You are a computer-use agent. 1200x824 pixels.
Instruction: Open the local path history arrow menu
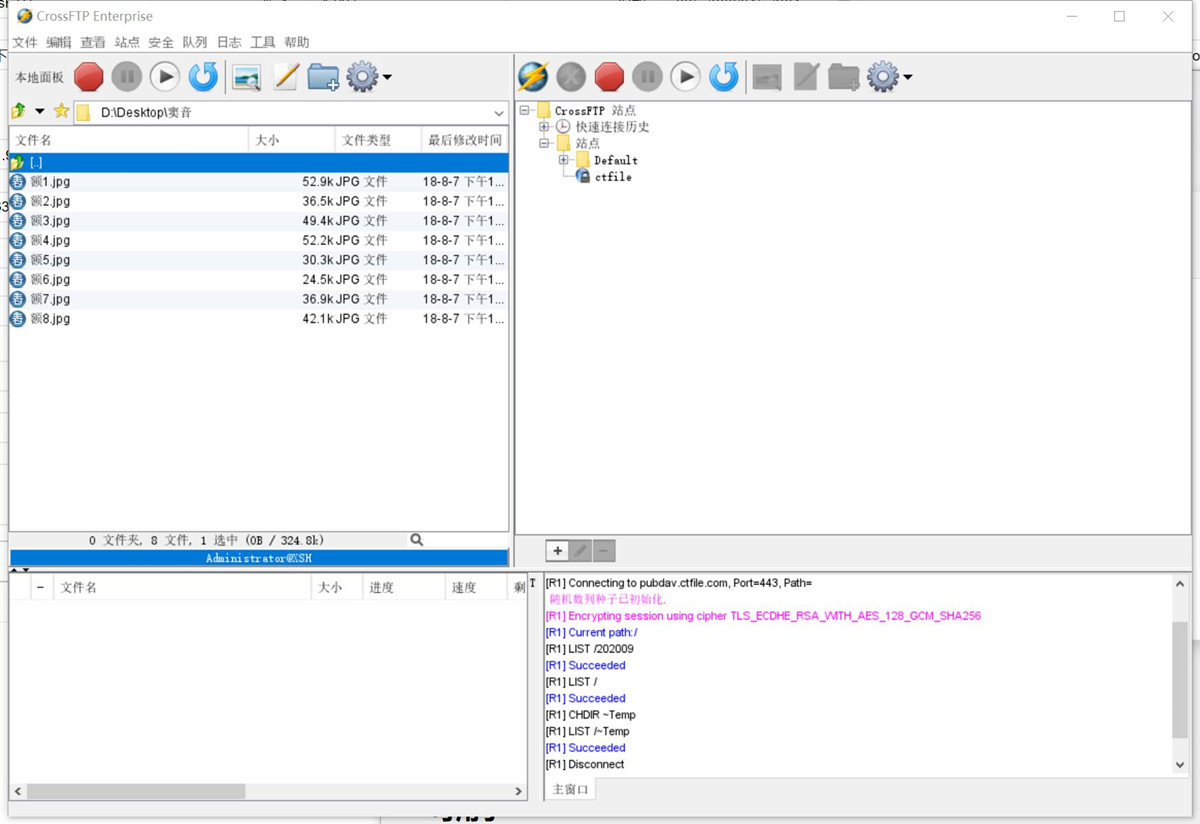tap(40, 111)
